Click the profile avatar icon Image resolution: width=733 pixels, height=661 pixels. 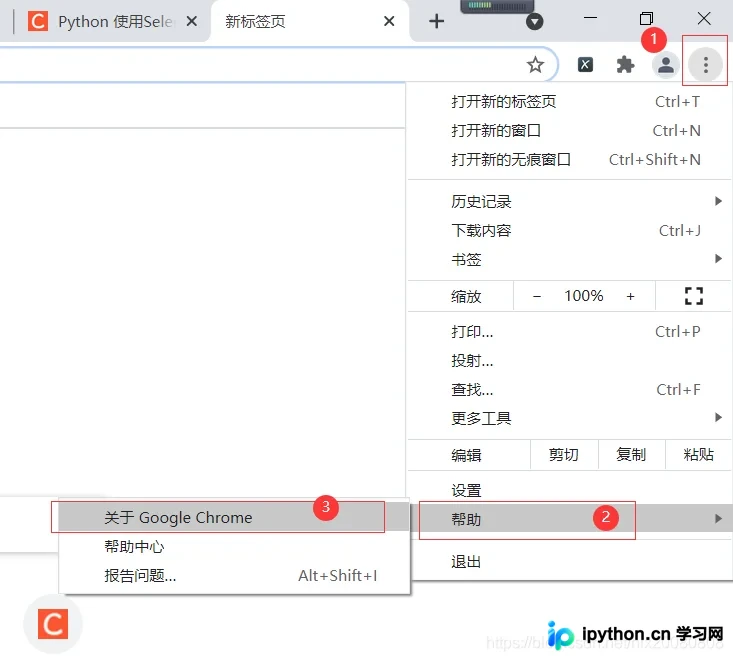tap(665, 65)
